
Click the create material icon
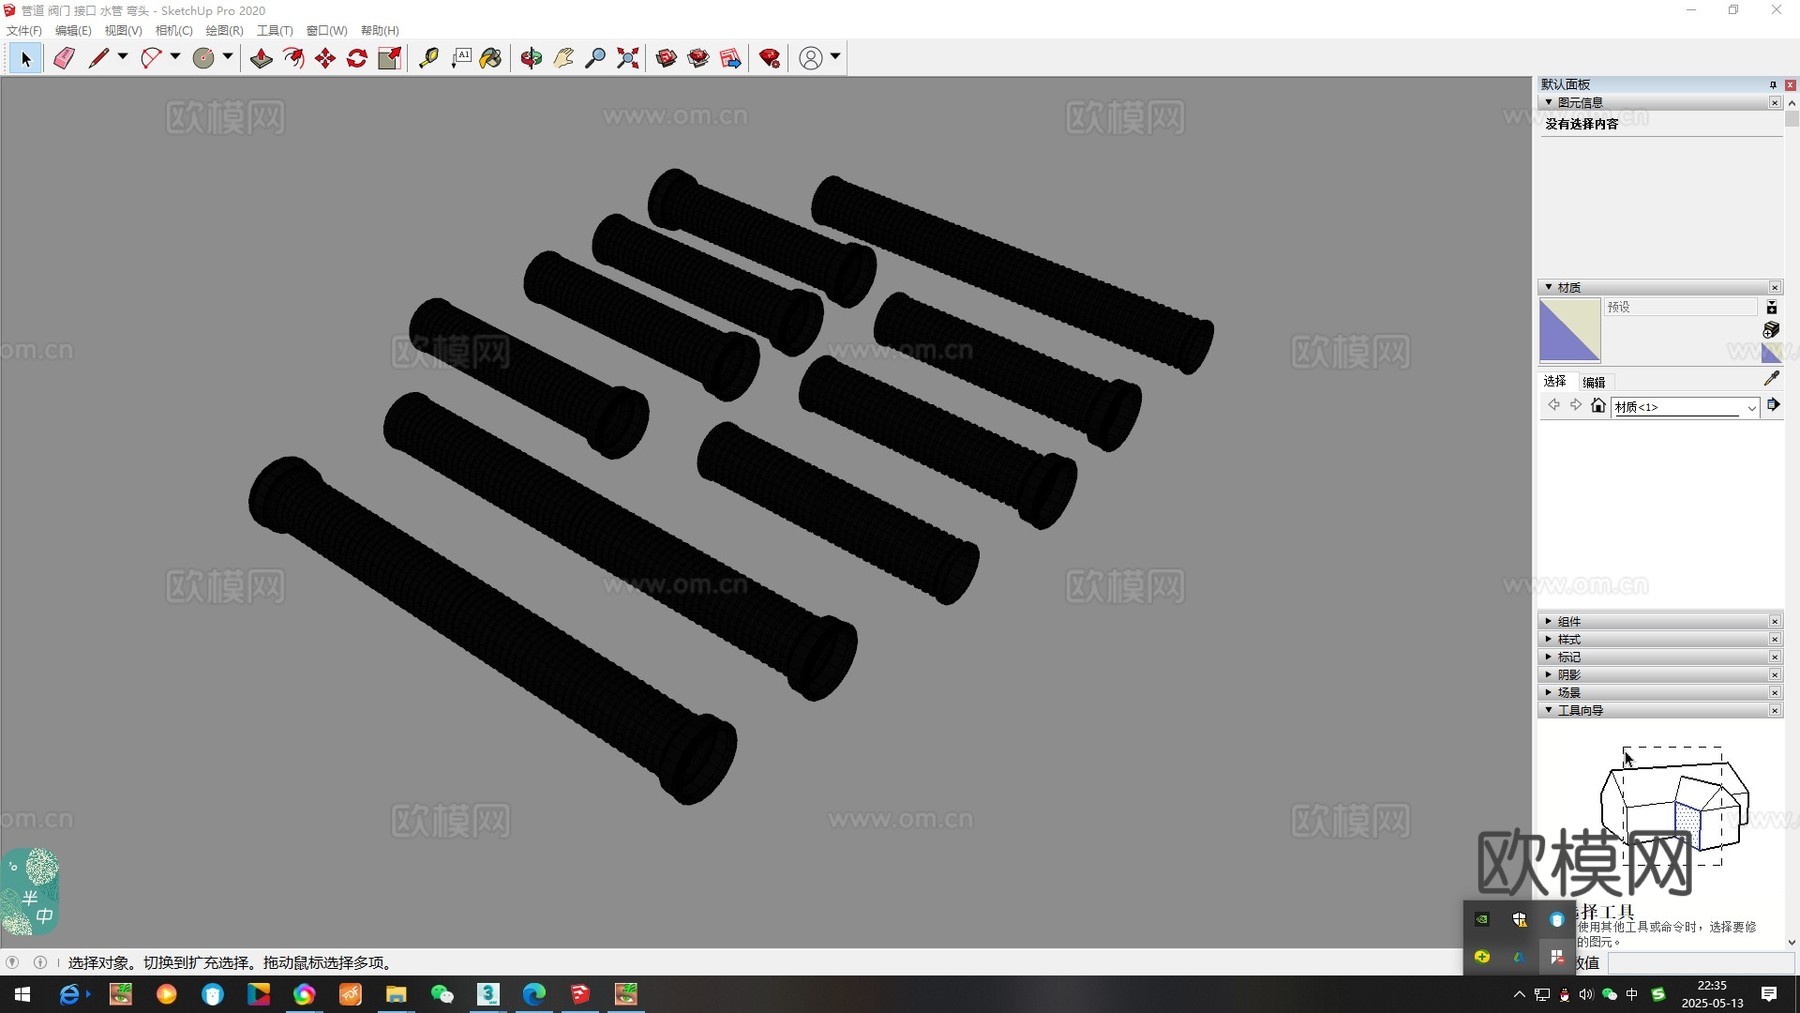(1771, 330)
